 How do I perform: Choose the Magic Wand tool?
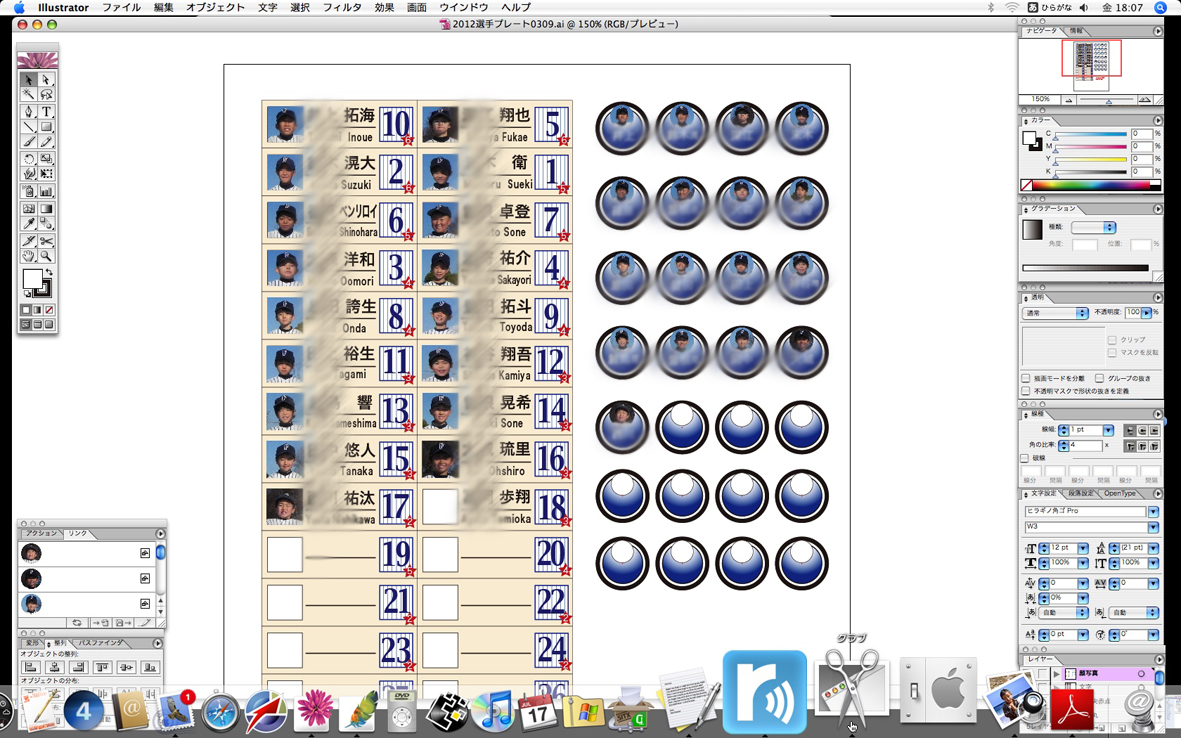tap(29, 94)
